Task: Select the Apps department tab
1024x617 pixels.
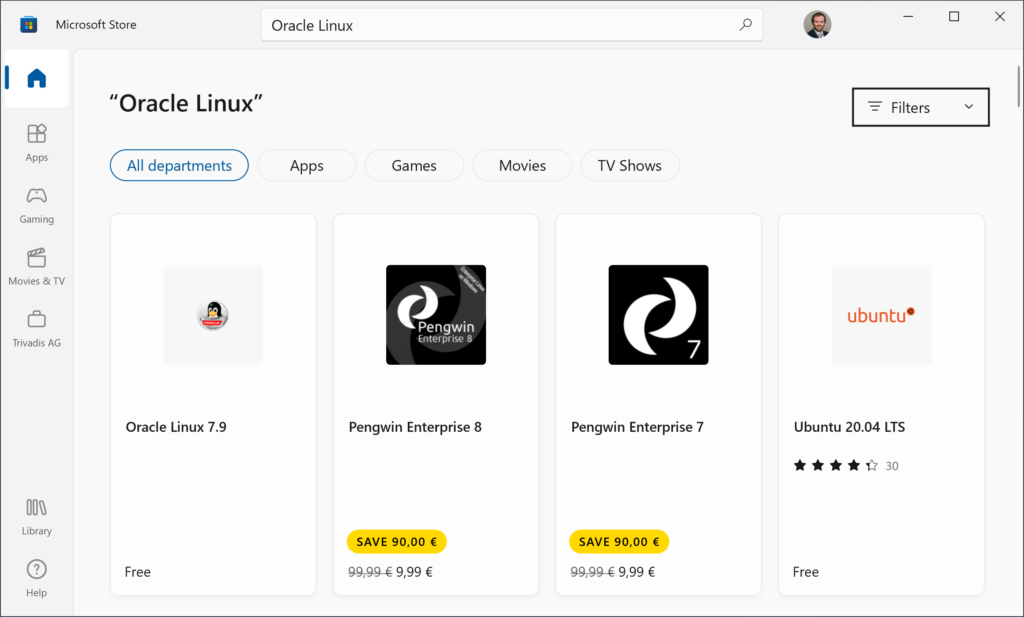Action: coord(306,165)
